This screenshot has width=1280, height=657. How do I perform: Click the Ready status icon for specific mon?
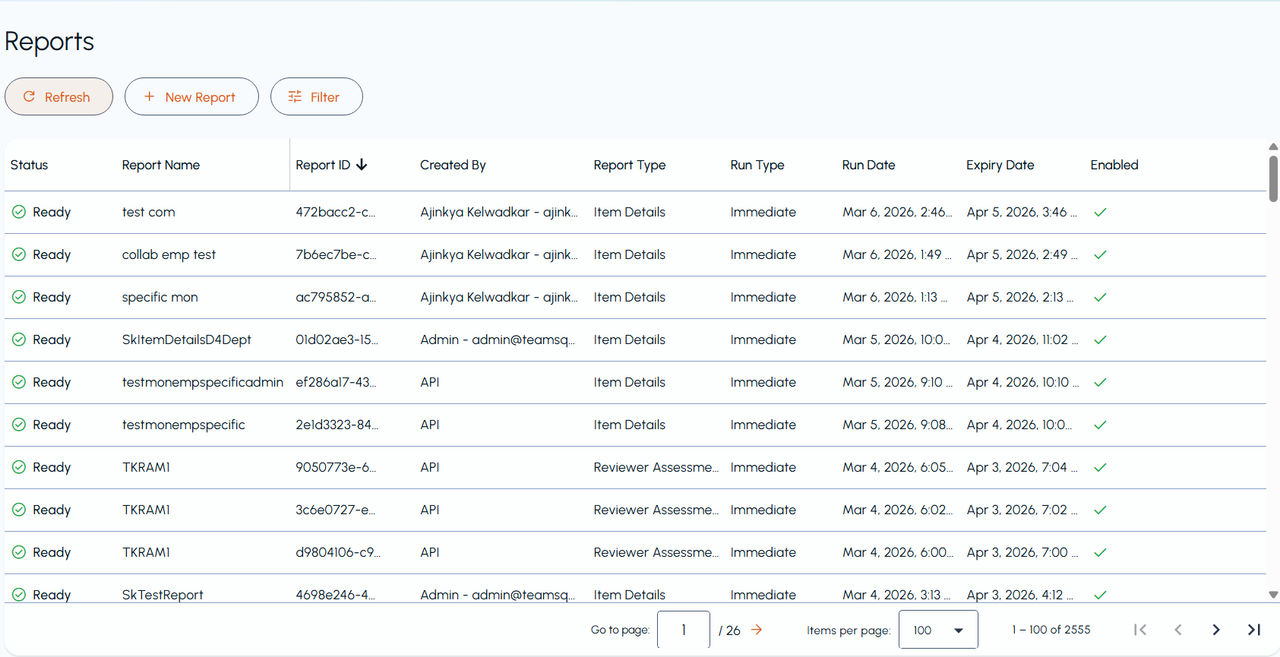19,297
